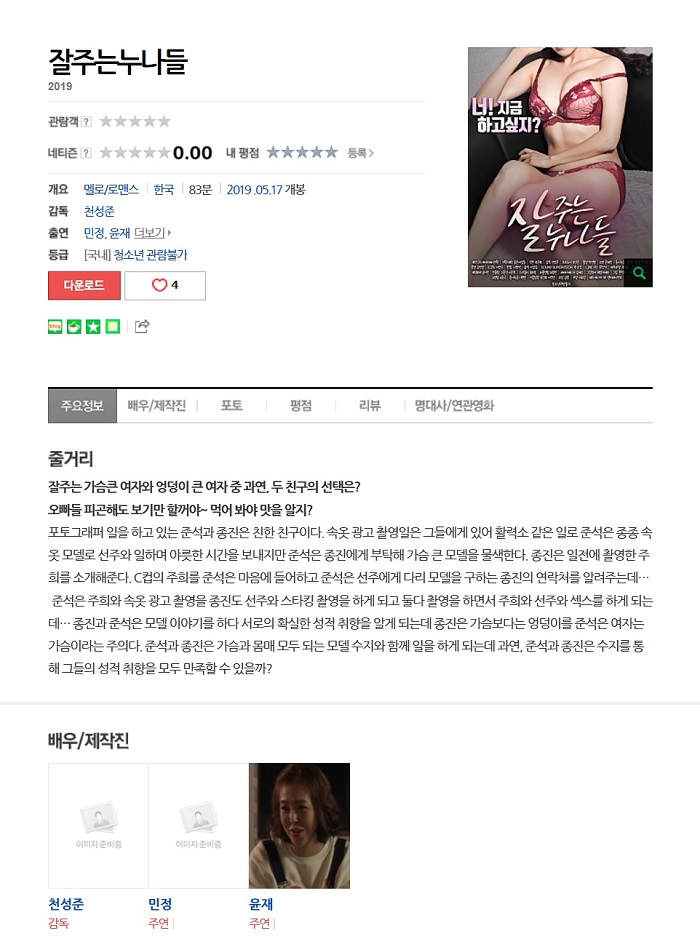The image size is (700, 952).
Task: Click the green star bookmark icon
Action: point(93,327)
